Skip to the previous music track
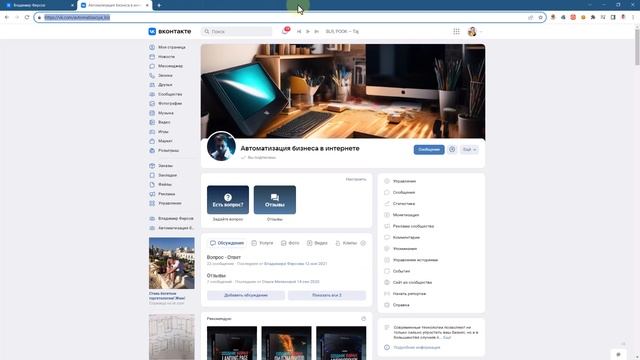 coord(299,31)
